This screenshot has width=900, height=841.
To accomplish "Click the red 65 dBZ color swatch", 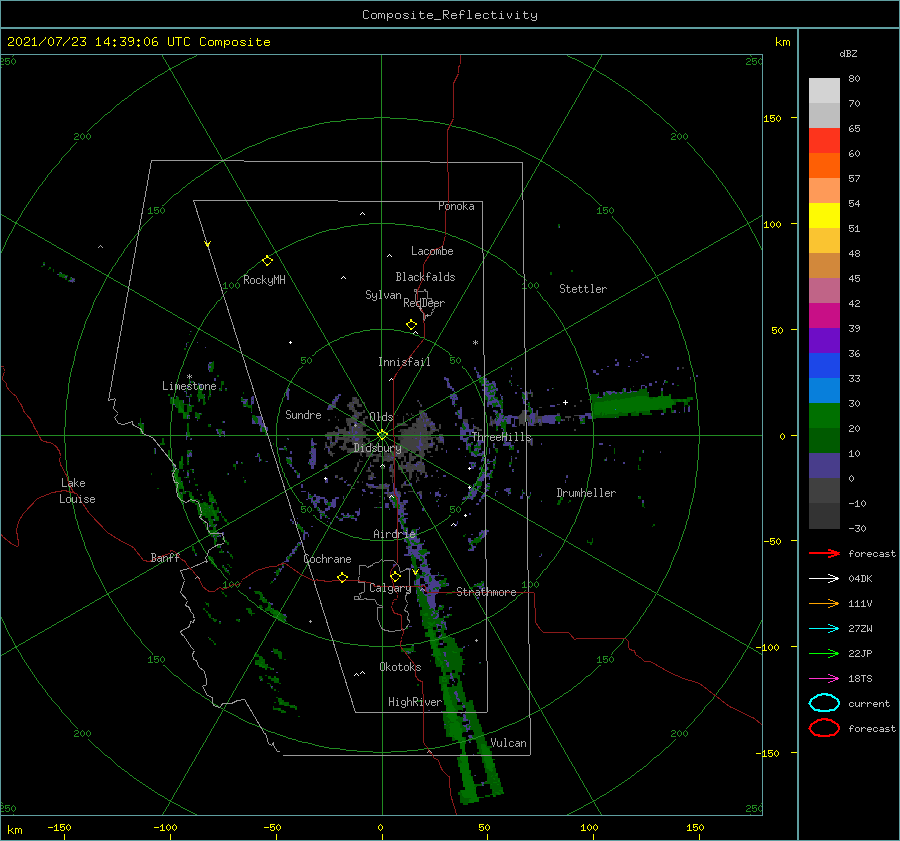I will click(824, 140).
